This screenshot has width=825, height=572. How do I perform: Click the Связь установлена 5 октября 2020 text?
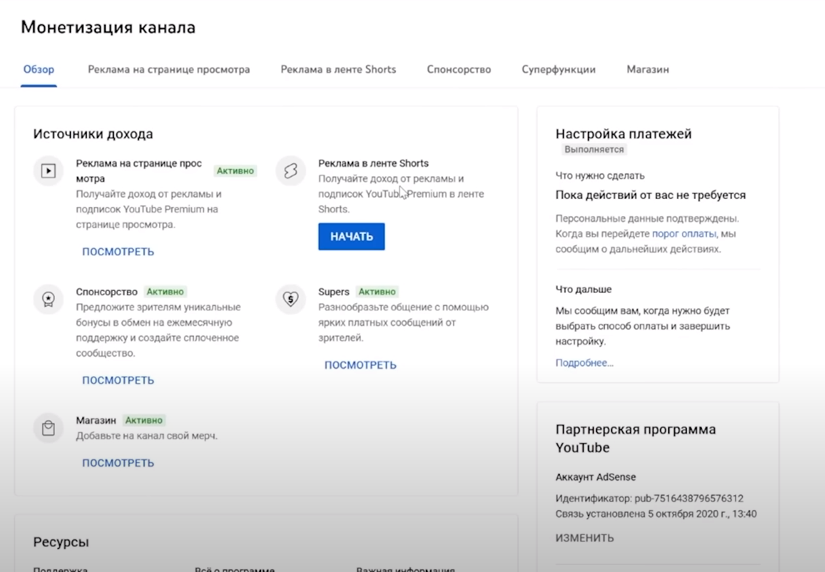coord(656,514)
